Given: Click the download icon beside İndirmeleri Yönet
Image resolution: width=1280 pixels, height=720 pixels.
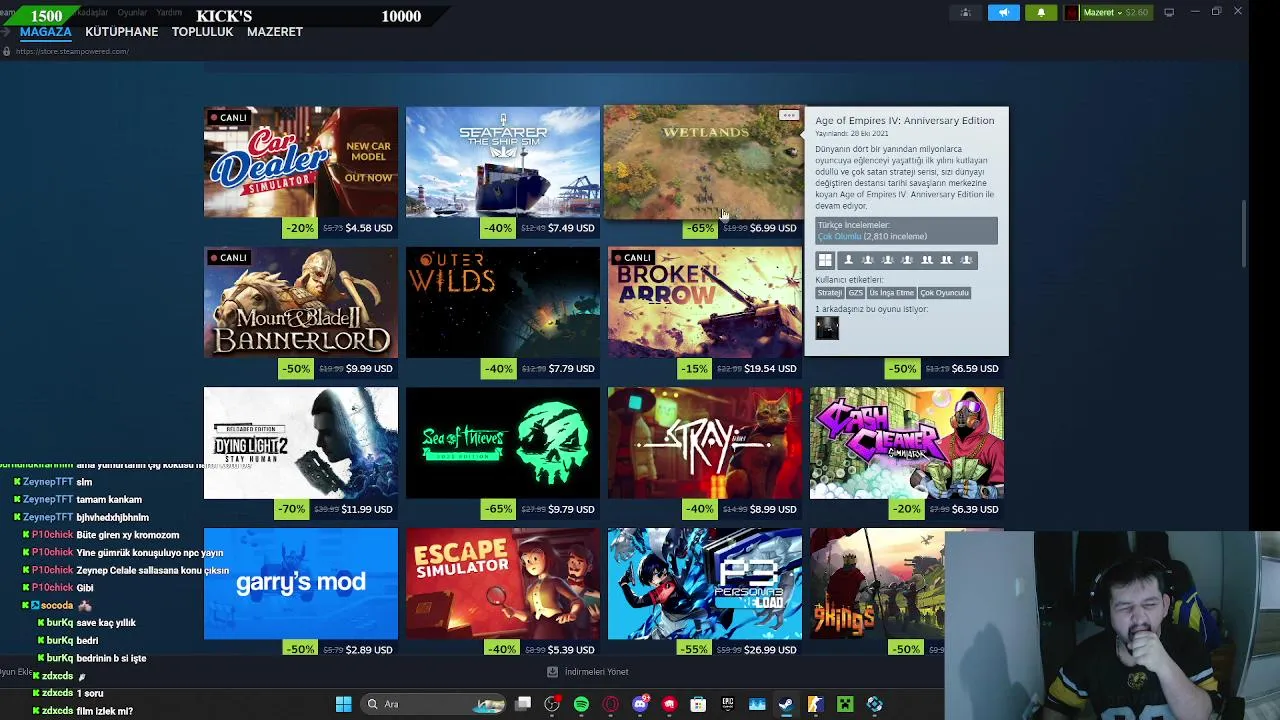Looking at the screenshot, I should [552, 672].
